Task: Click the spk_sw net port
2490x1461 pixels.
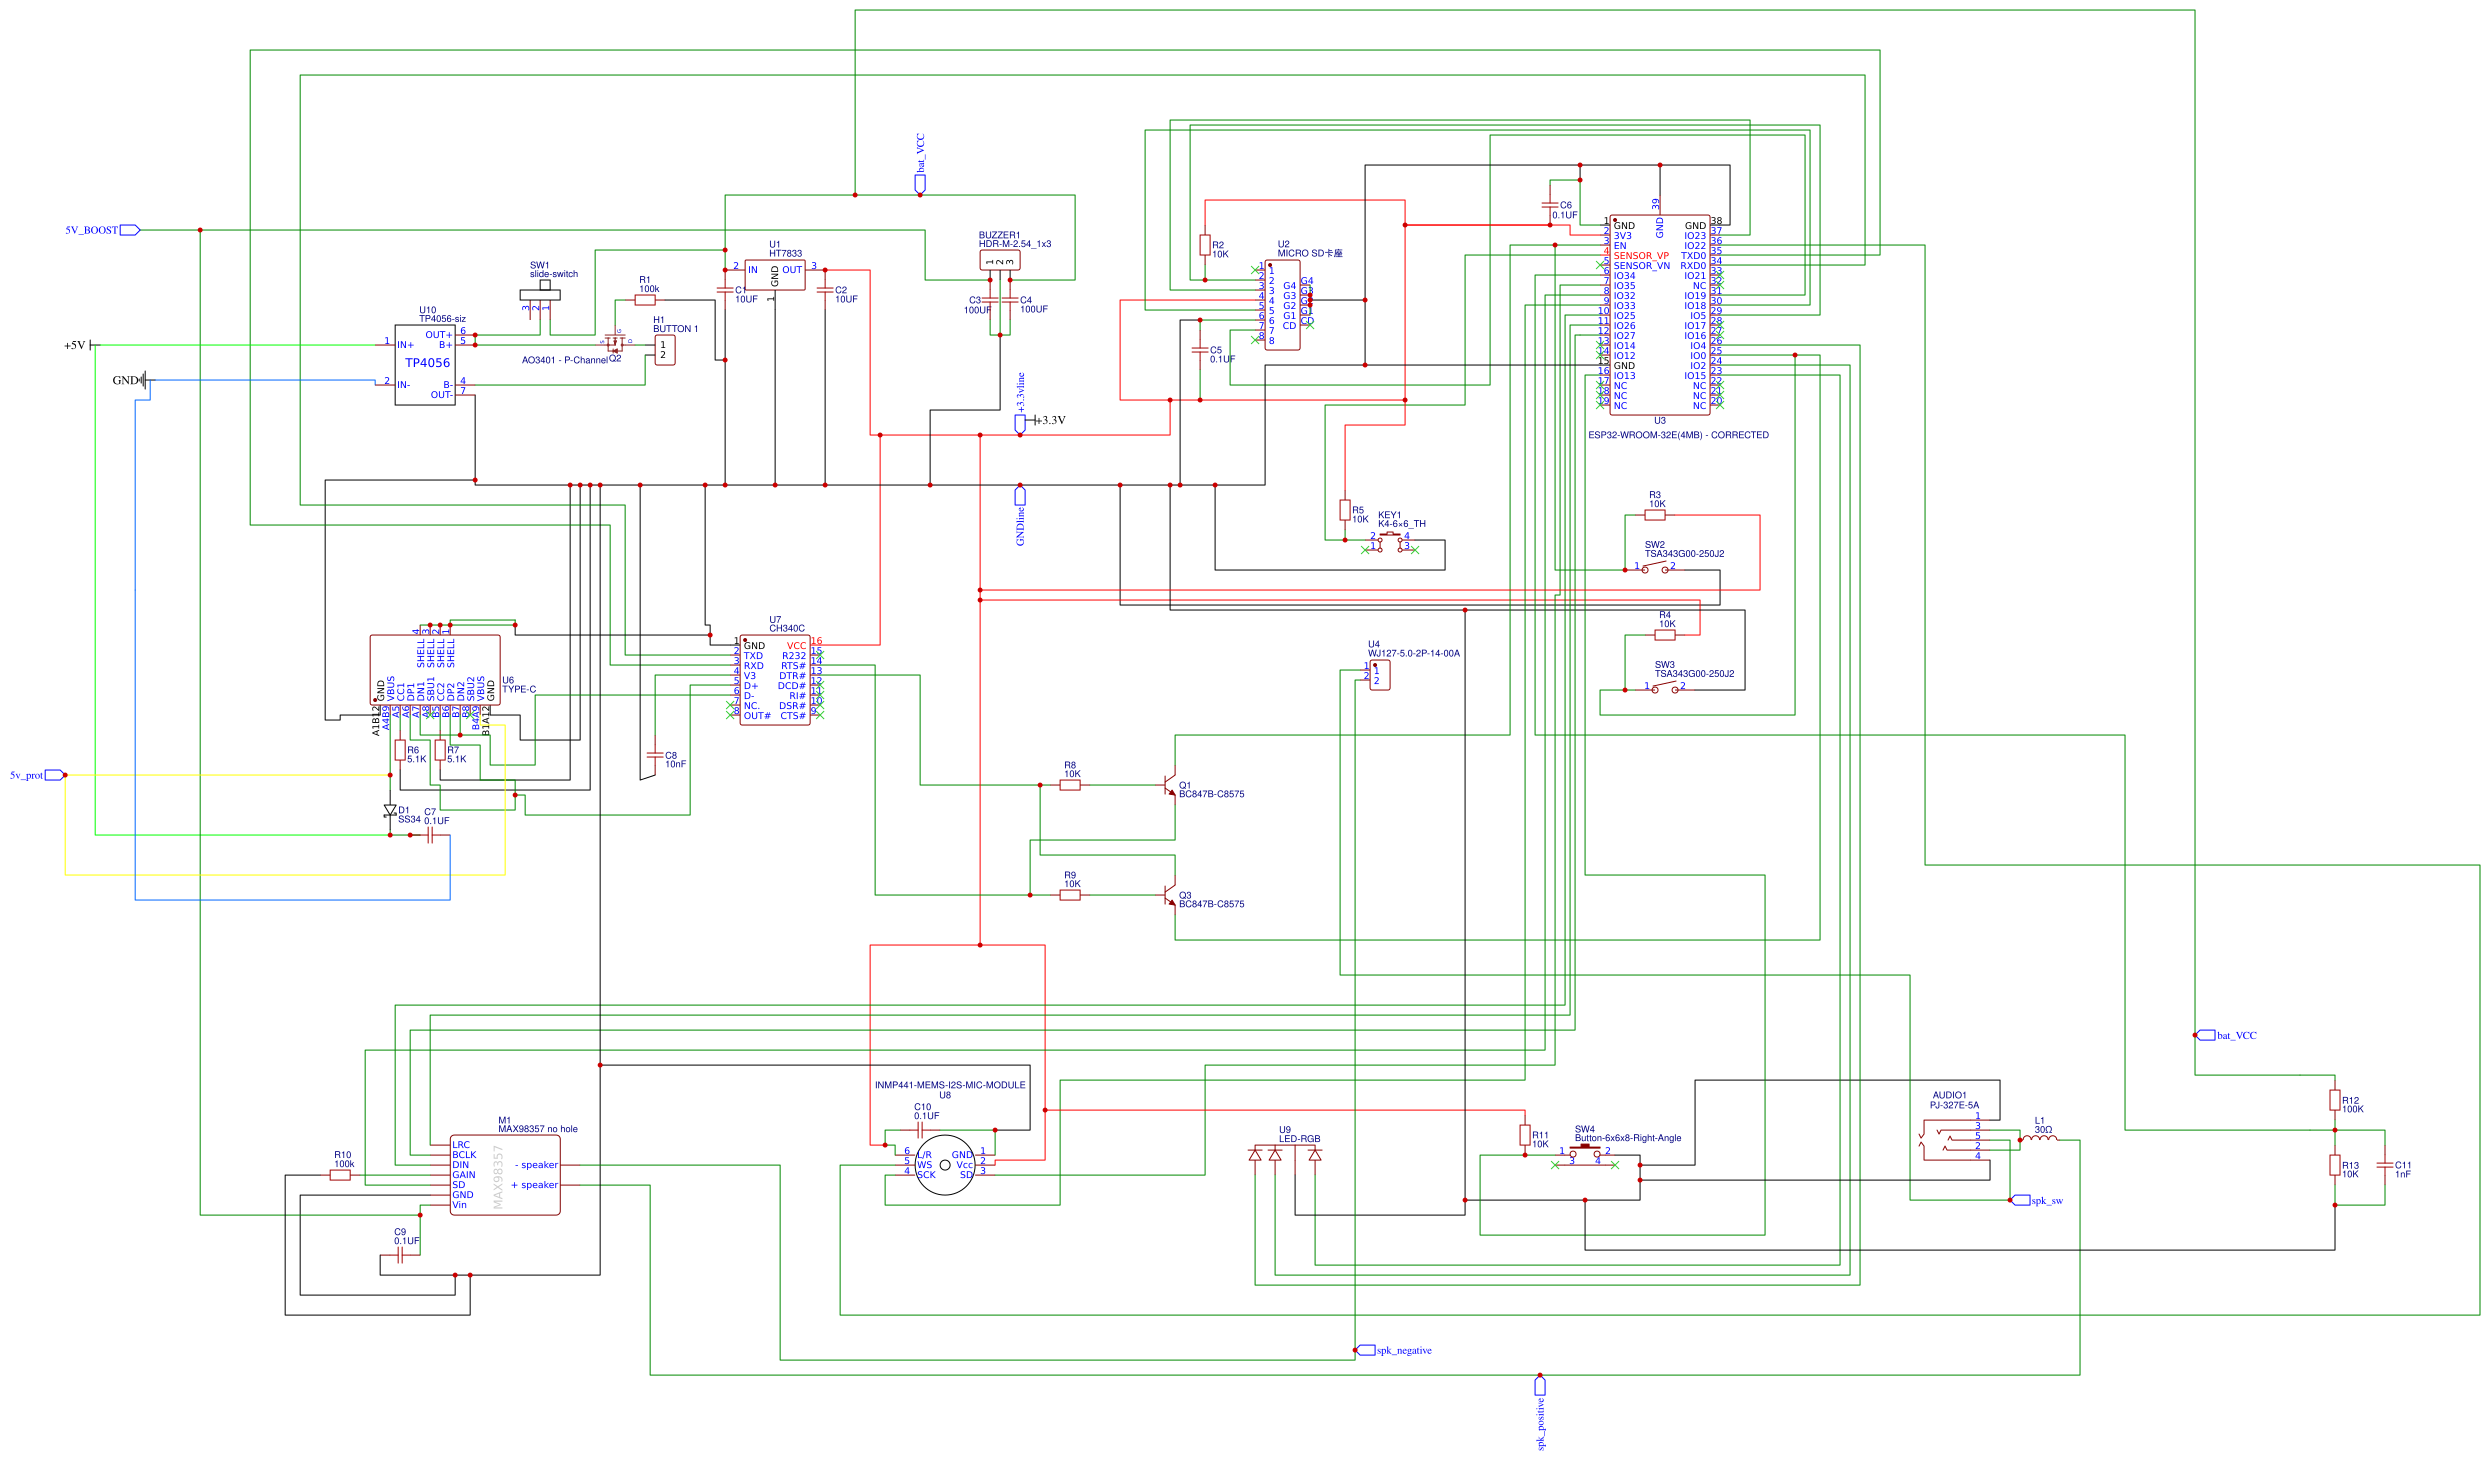Action: point(2037,1200)
